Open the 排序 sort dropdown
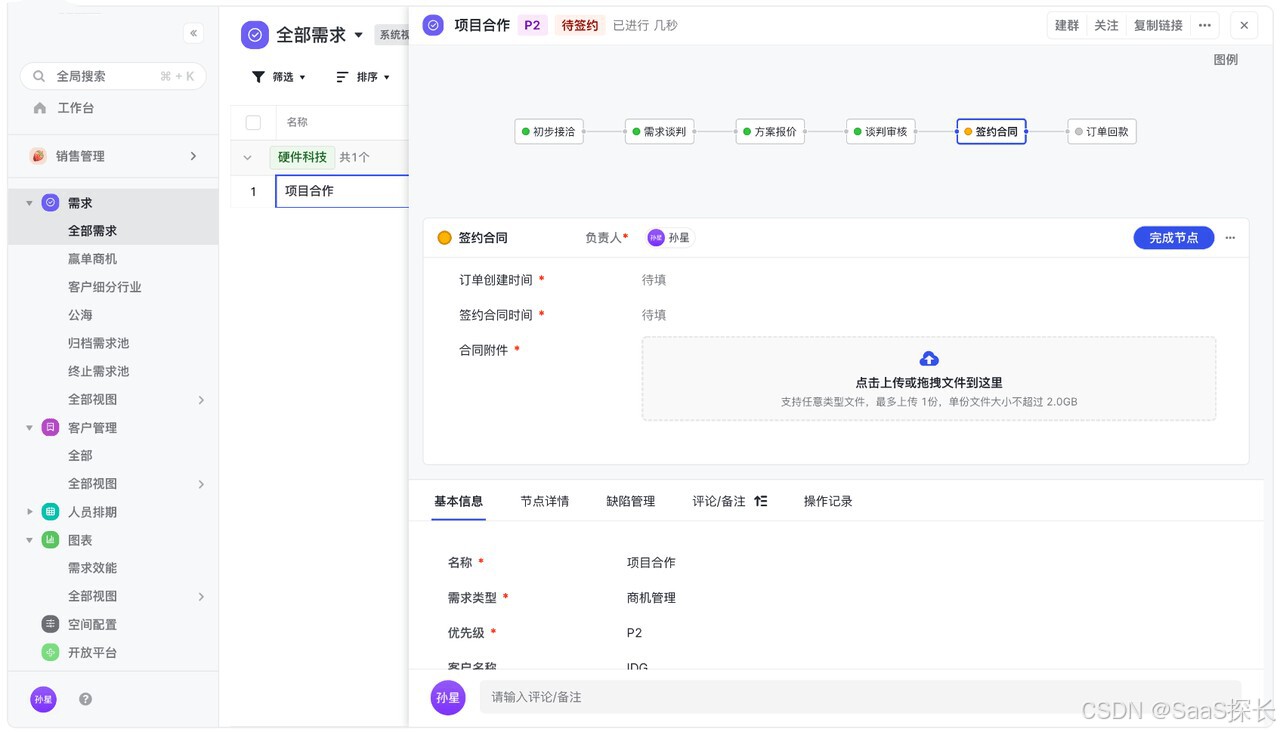The width and height of the screenshot is (1280, 732). (363, 77)
